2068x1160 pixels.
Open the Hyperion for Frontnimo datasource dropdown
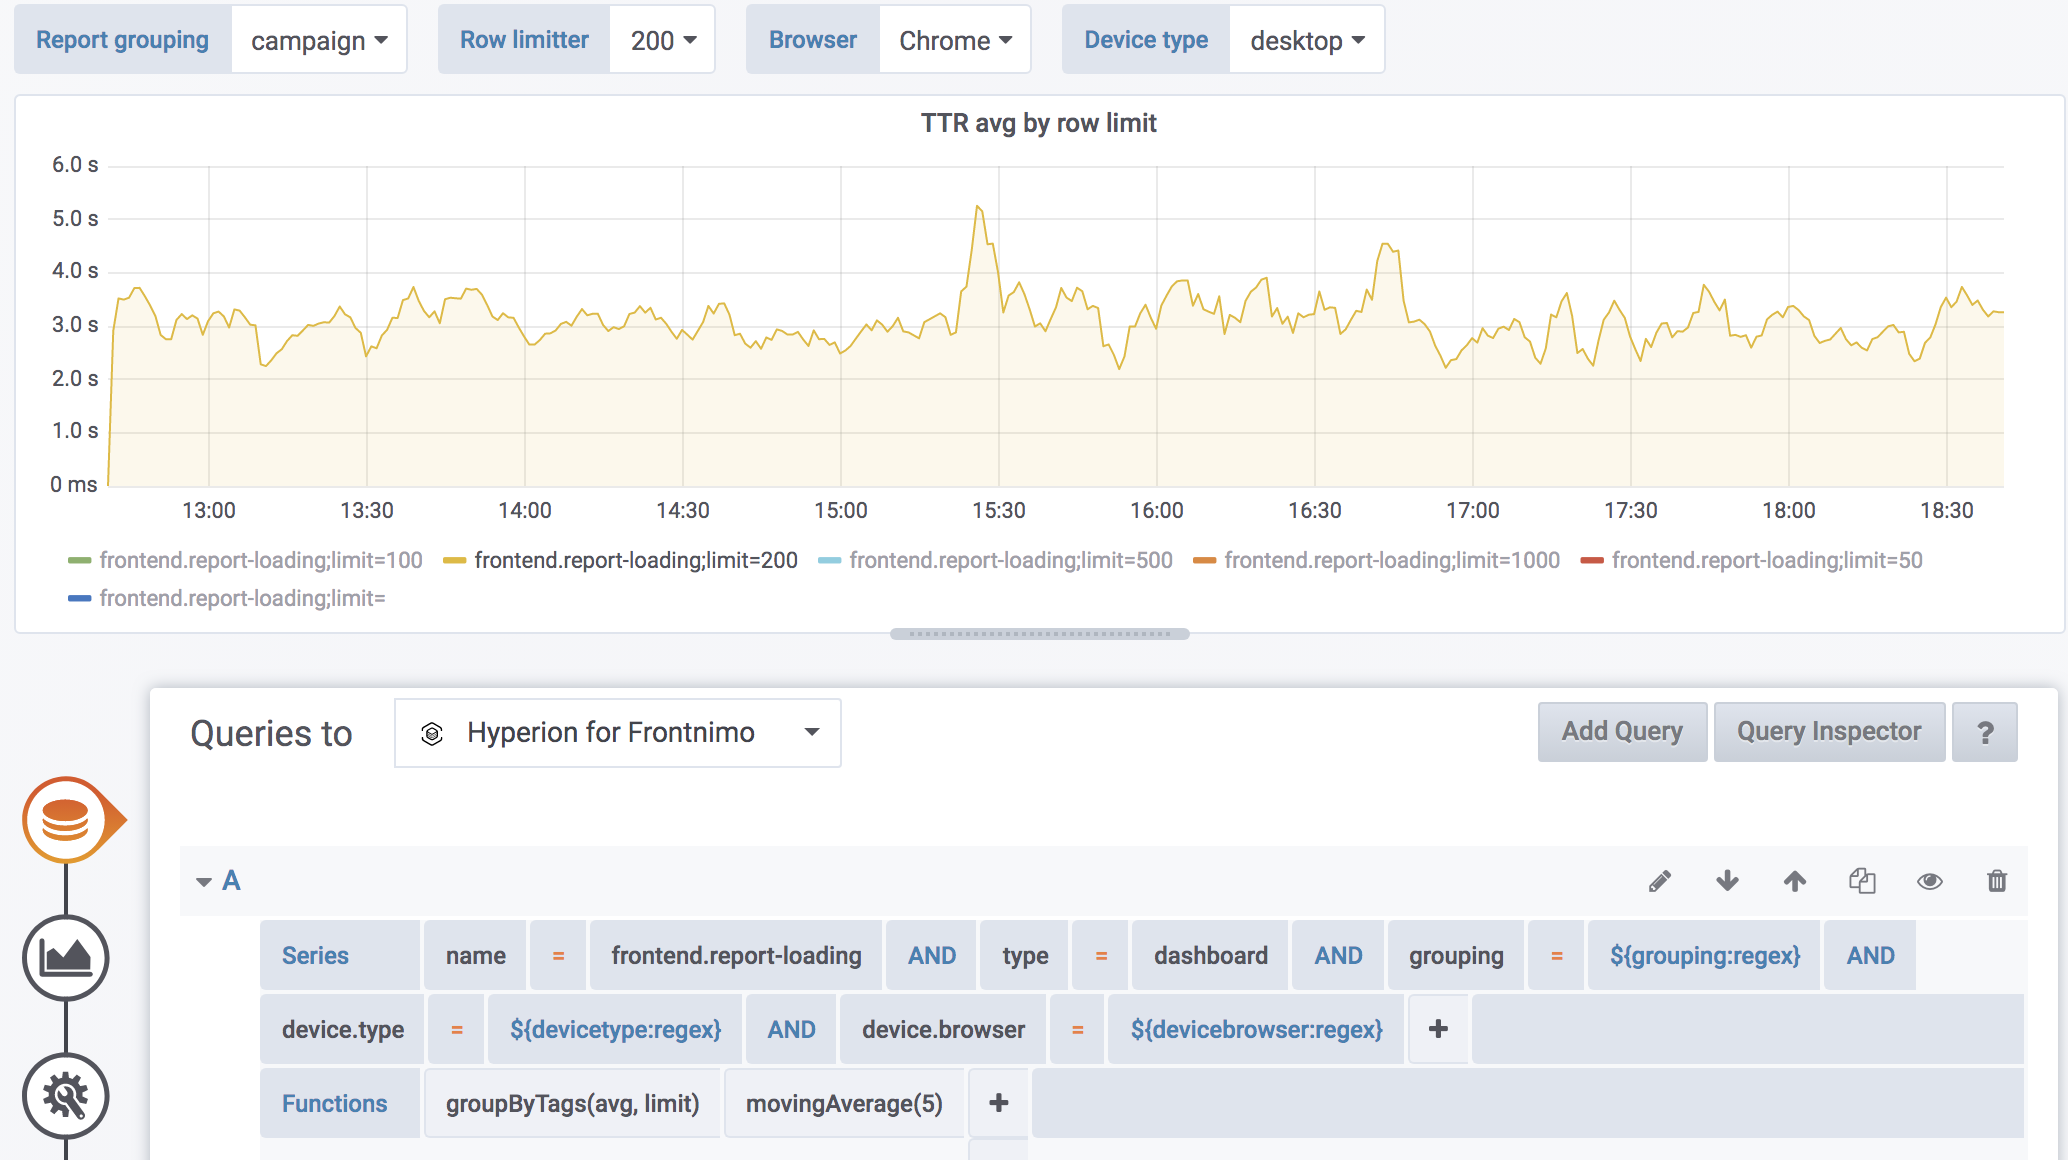point(617,733)
